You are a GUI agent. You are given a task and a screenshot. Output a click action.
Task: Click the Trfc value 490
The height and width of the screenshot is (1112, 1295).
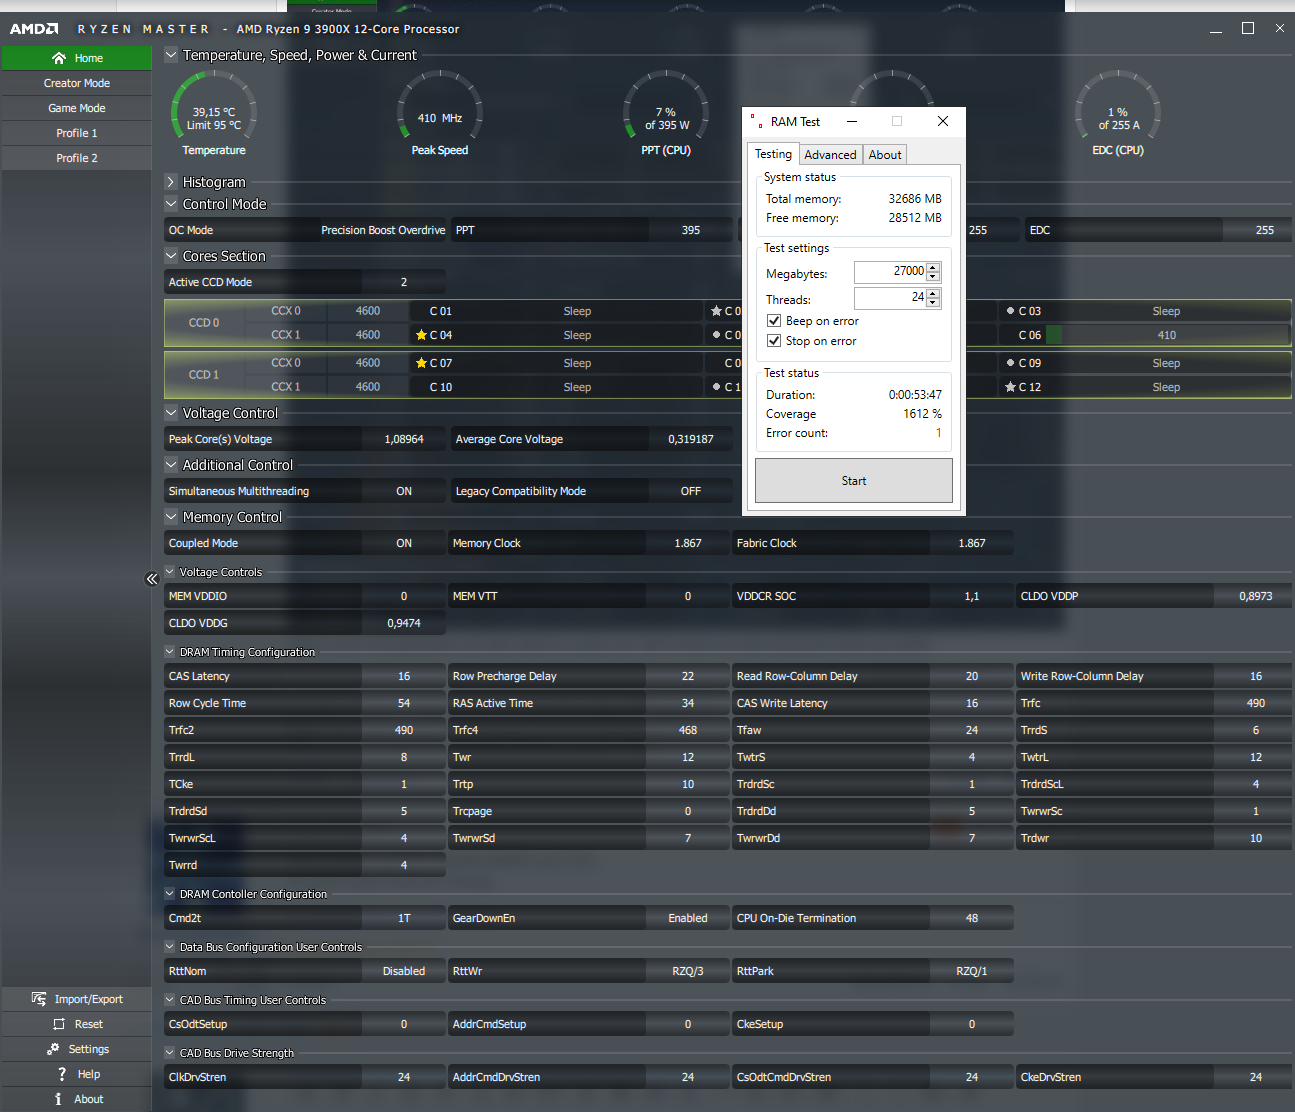[1256, 703]
